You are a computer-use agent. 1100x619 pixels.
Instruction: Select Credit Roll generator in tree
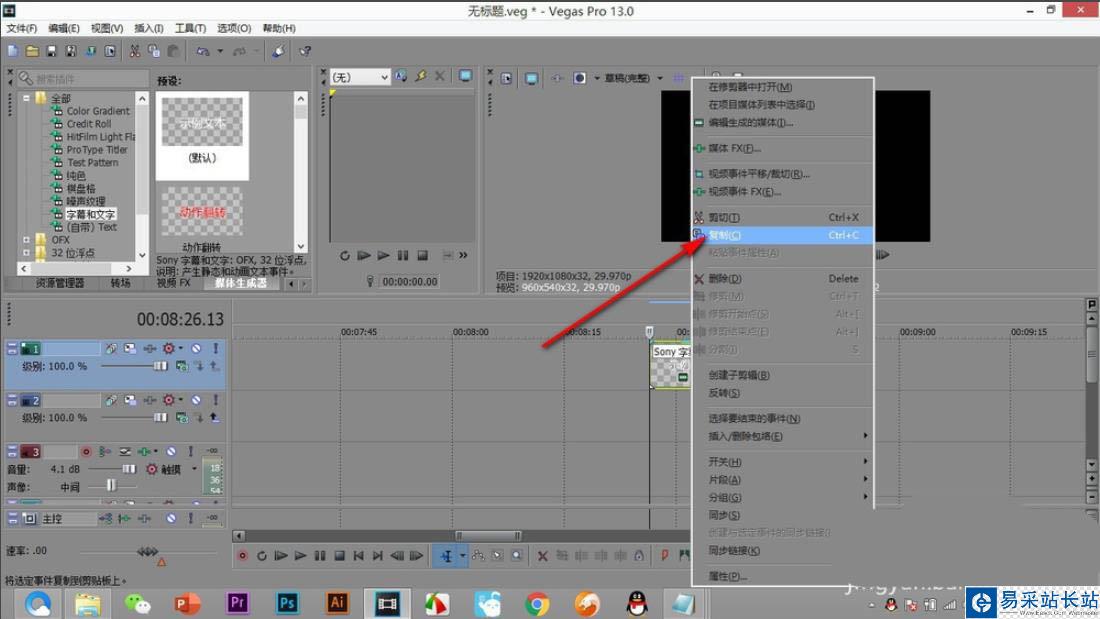[88, 124]
